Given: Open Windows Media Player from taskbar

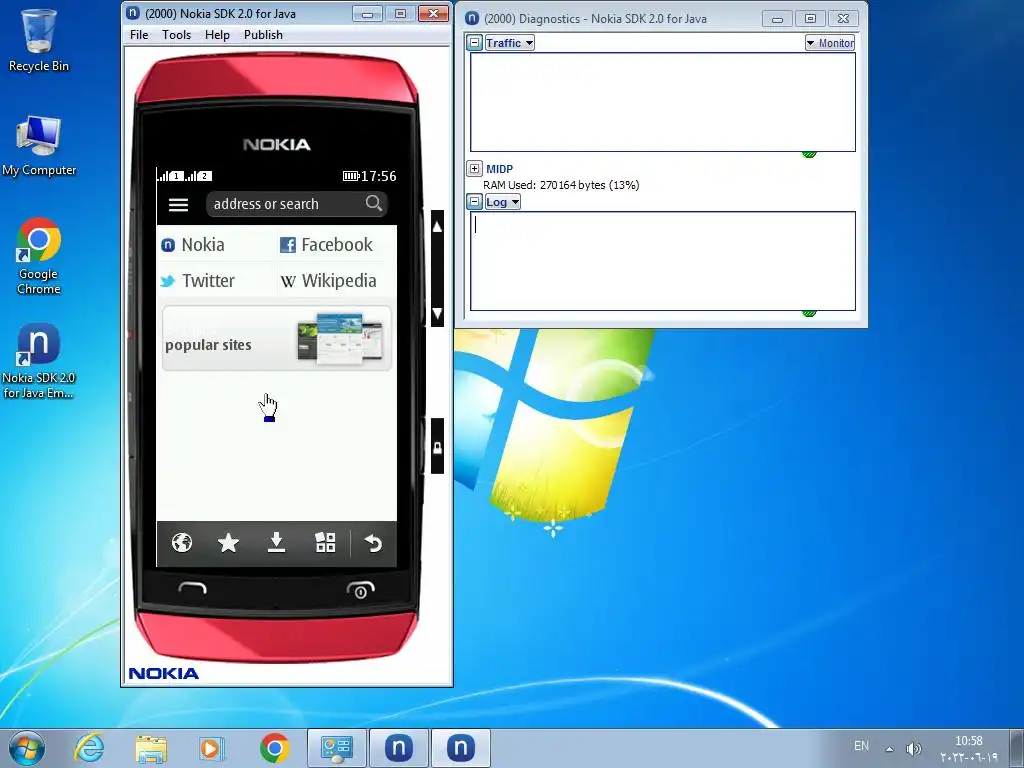Looking at the screenshot, I should pyautogui.click(x=212, y=748).
